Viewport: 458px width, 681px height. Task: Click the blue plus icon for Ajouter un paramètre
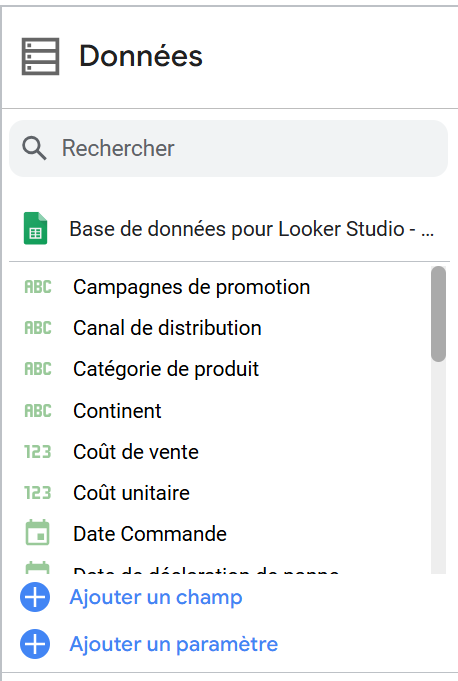35,644
